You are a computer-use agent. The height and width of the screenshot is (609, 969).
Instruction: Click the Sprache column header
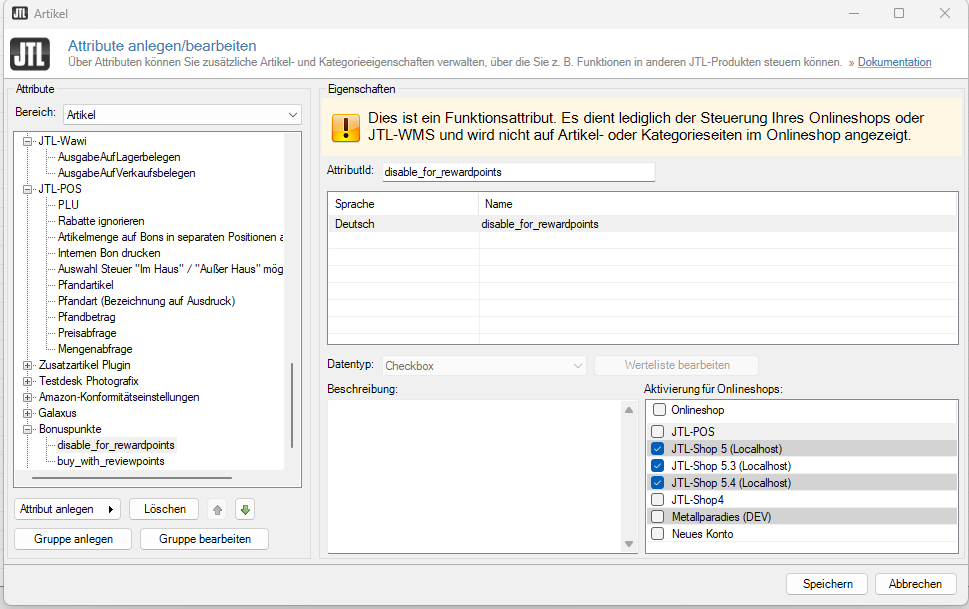404,204
